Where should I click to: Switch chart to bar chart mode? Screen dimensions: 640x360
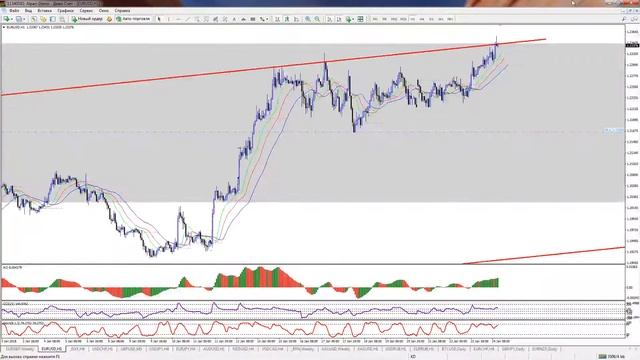point(277,19)
